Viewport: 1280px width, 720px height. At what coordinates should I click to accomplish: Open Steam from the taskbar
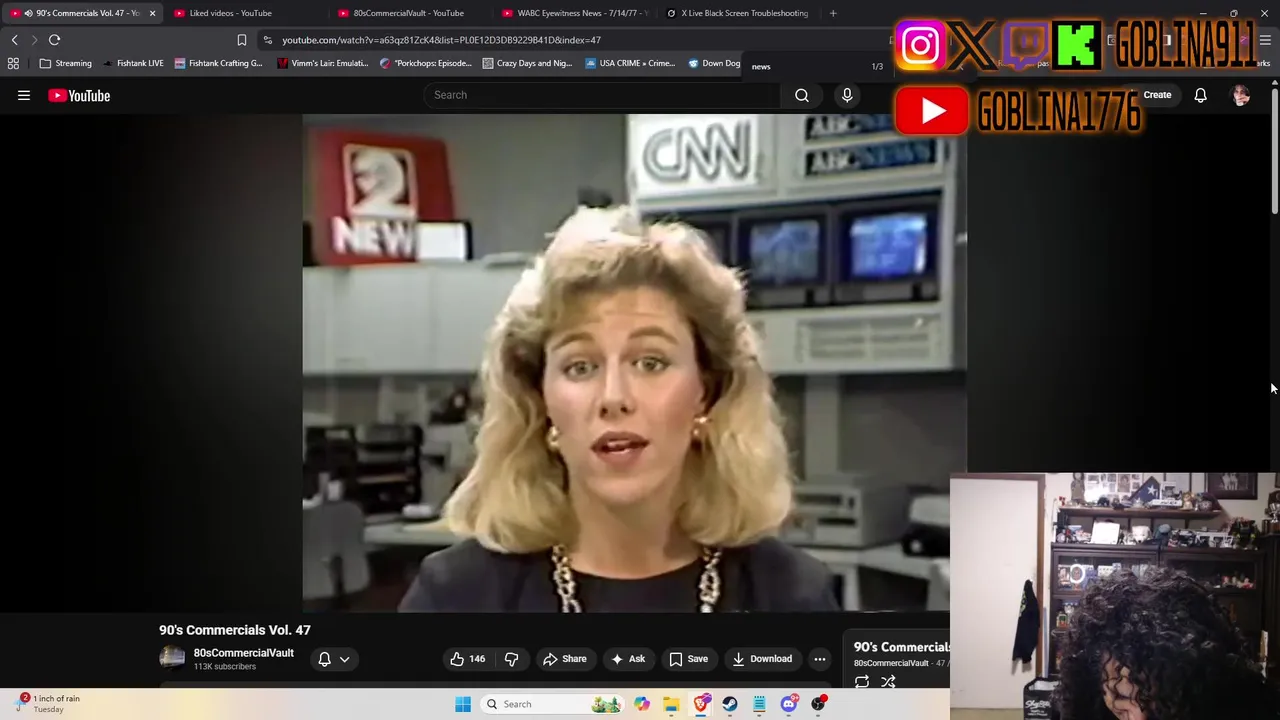click(x=730, y=704)
